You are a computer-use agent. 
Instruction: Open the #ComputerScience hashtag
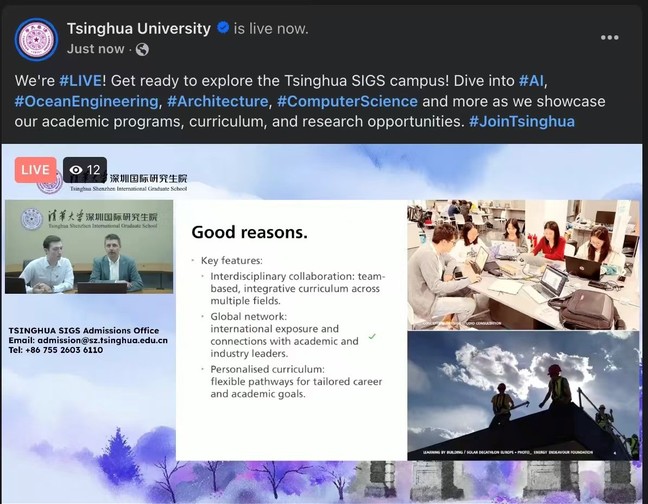coord(347,101)
